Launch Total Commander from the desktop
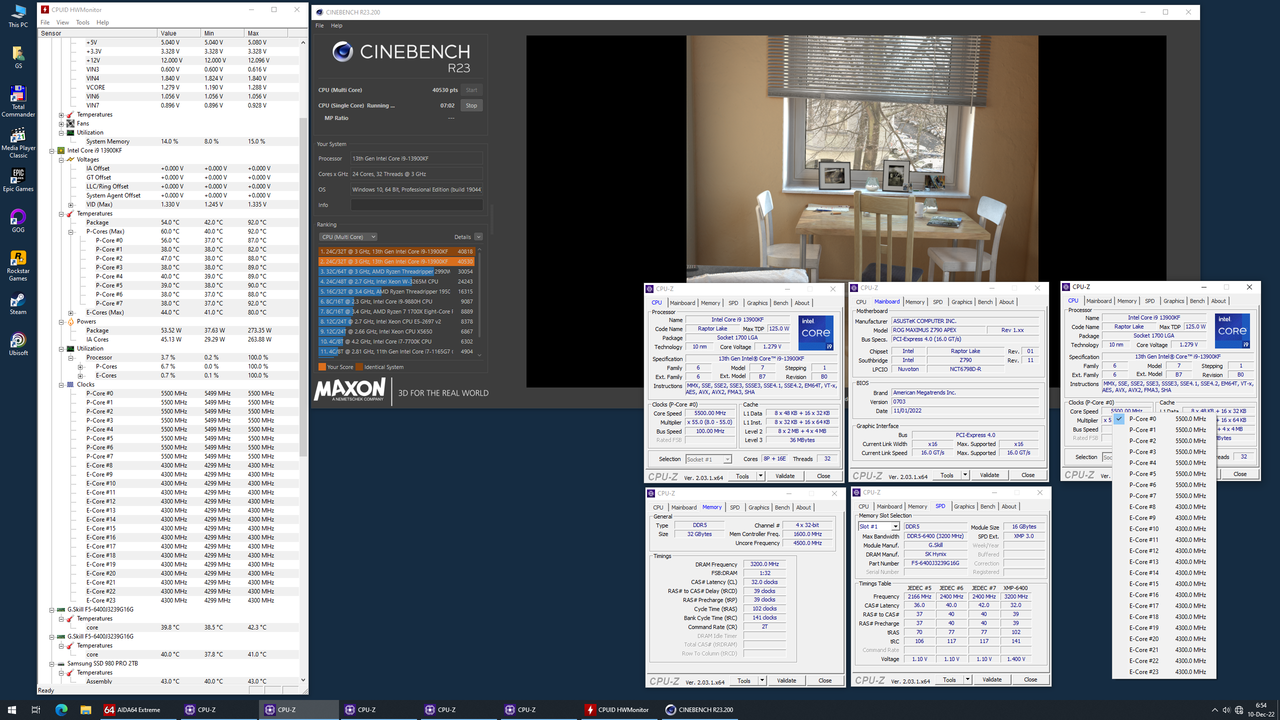1280x720 pixels. [18, 102]
